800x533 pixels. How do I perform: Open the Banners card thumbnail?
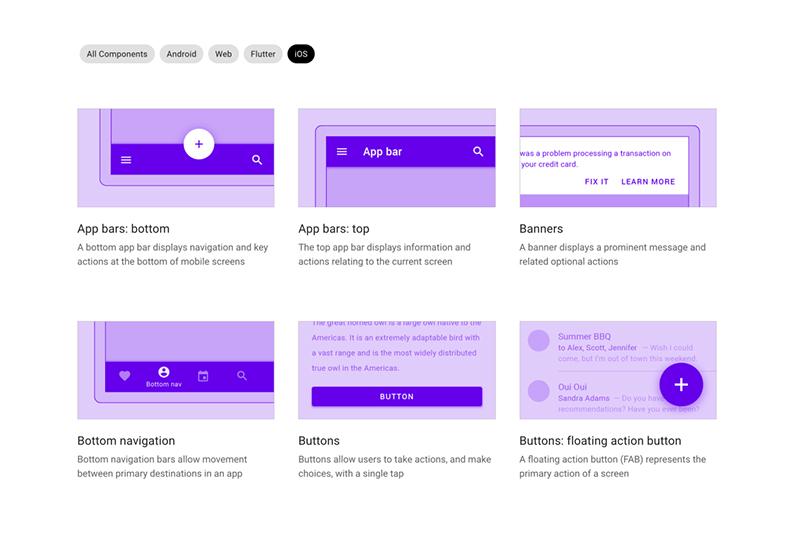click(617, 158)
